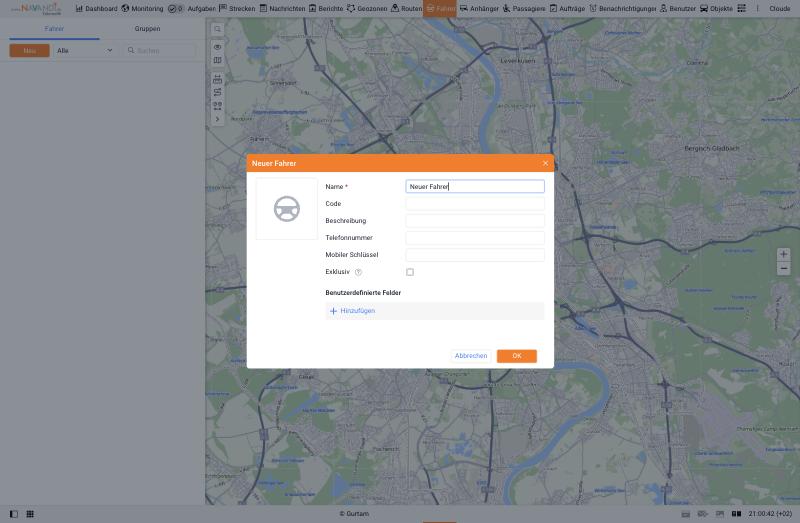Click the Abbrechen button
800x523 pixels.
[x=471, y=356]
